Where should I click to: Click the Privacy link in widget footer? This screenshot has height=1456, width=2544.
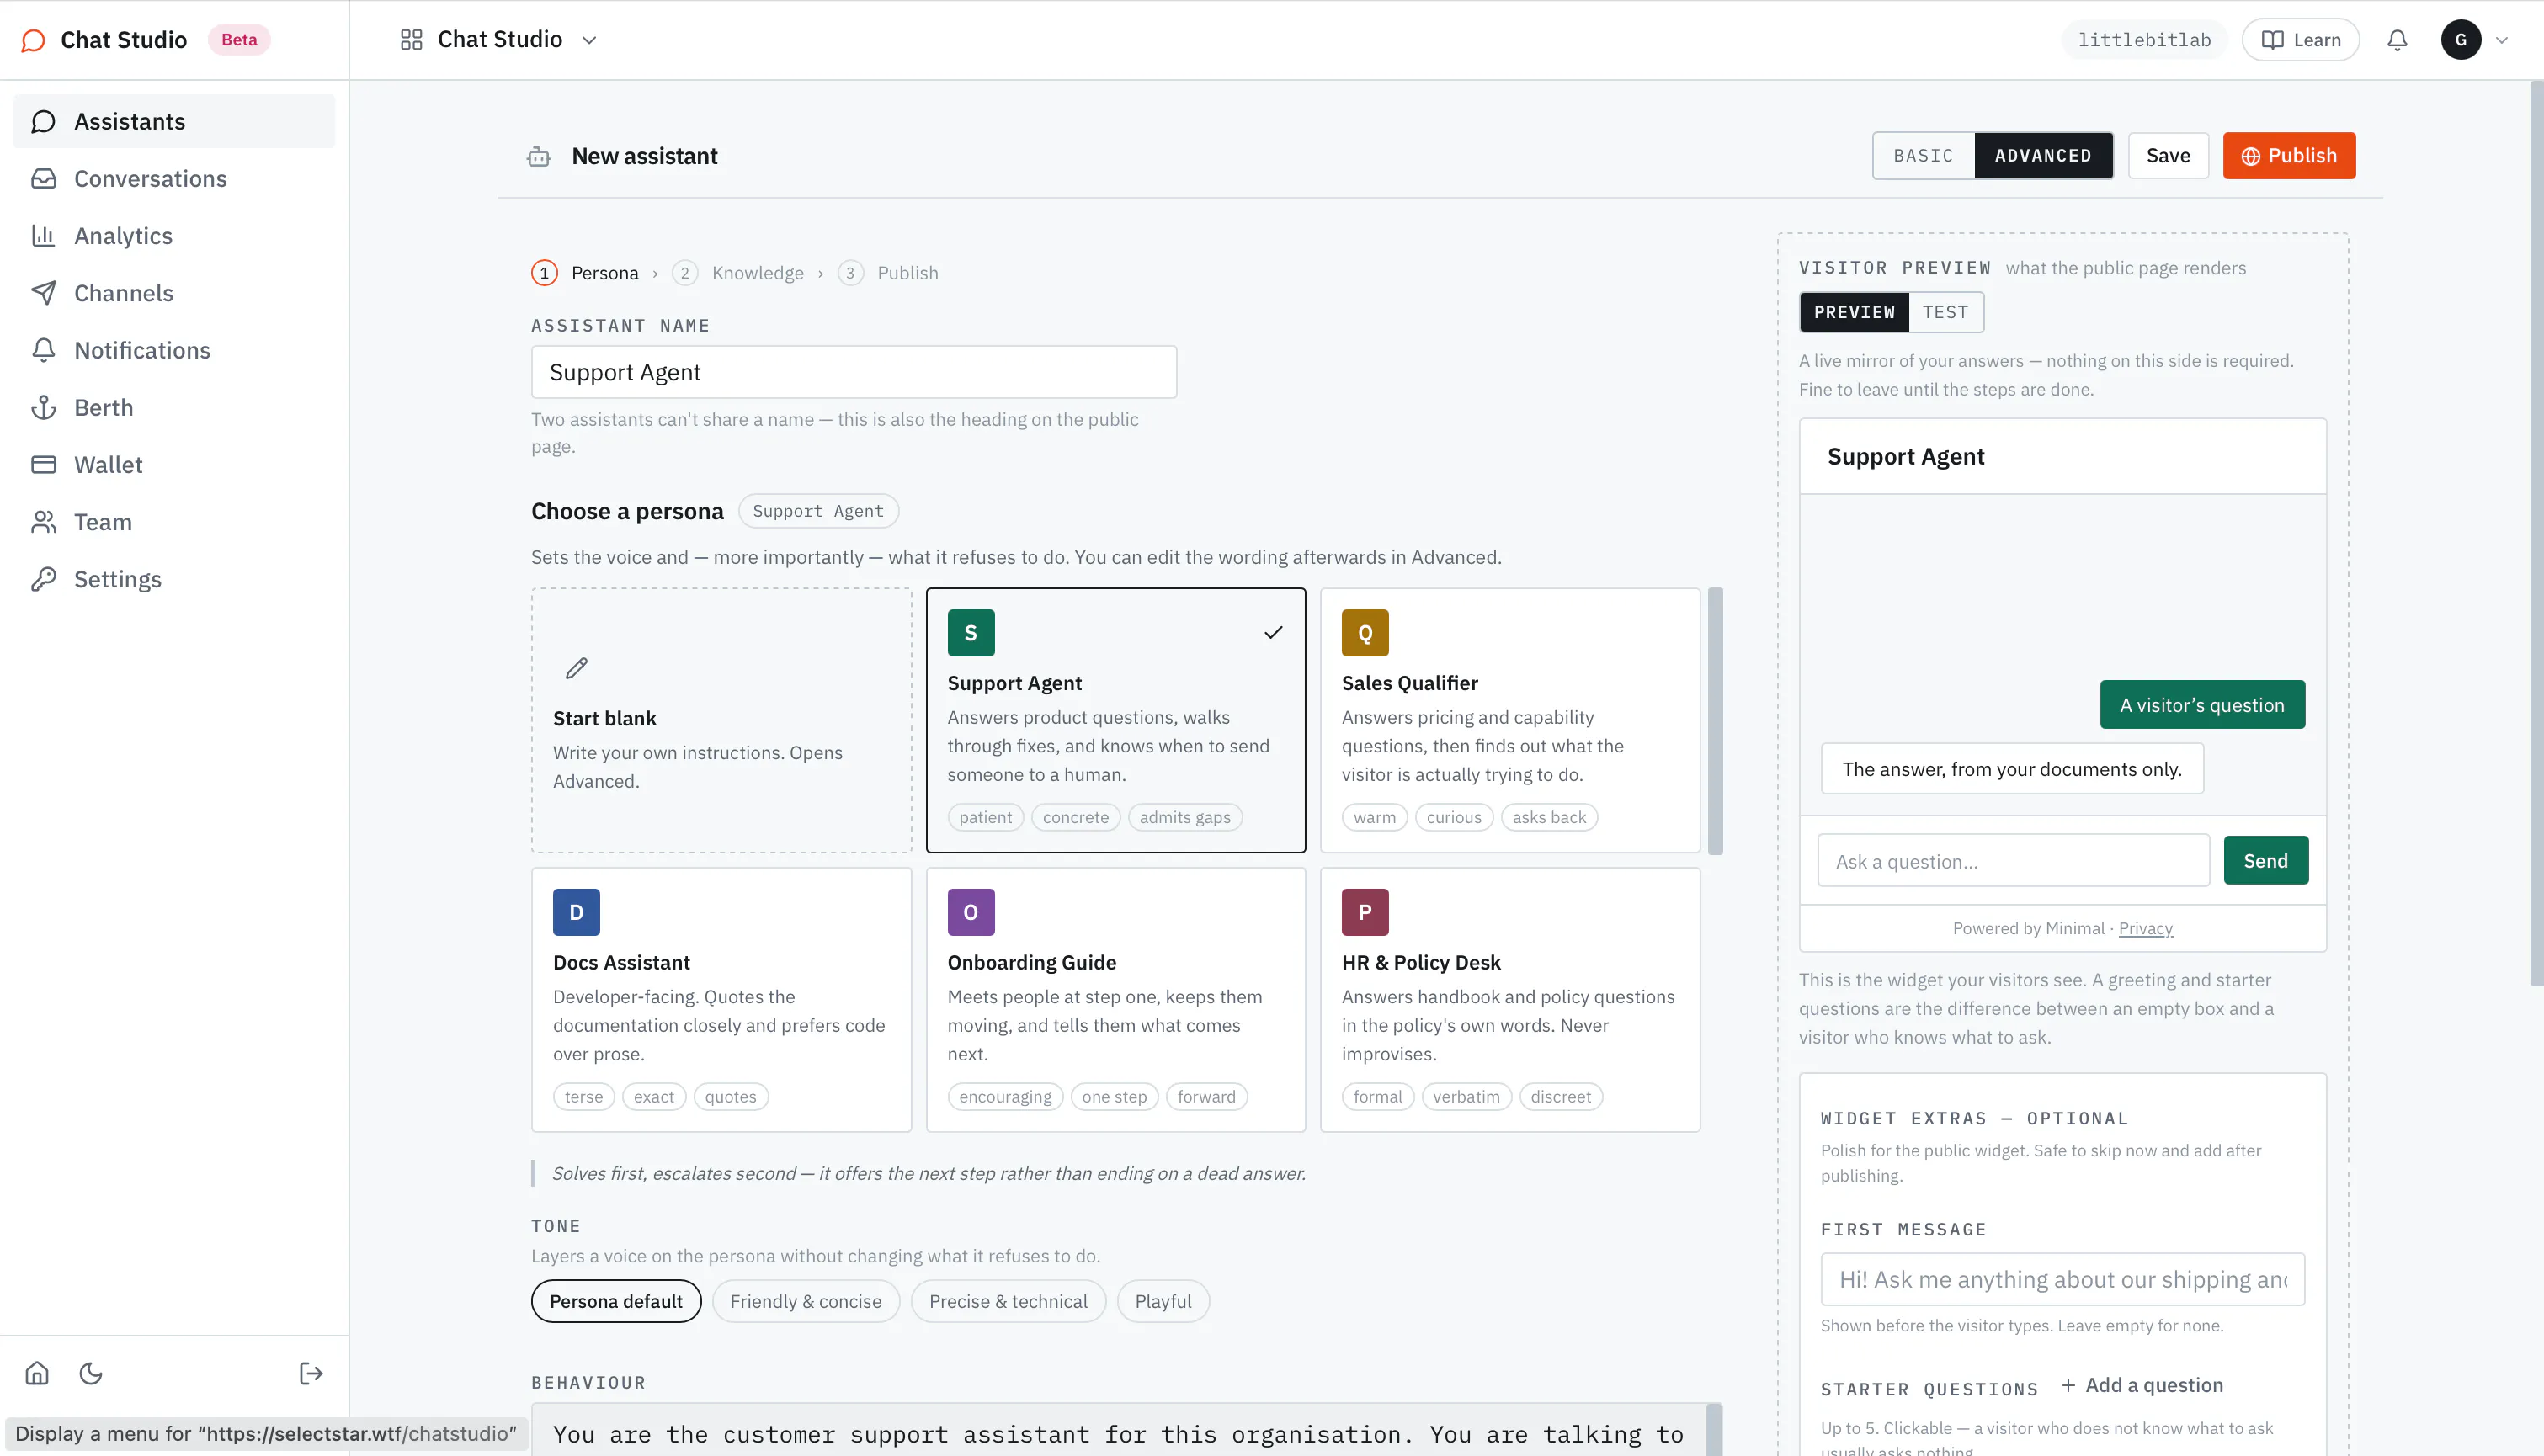pos(2146,928)
